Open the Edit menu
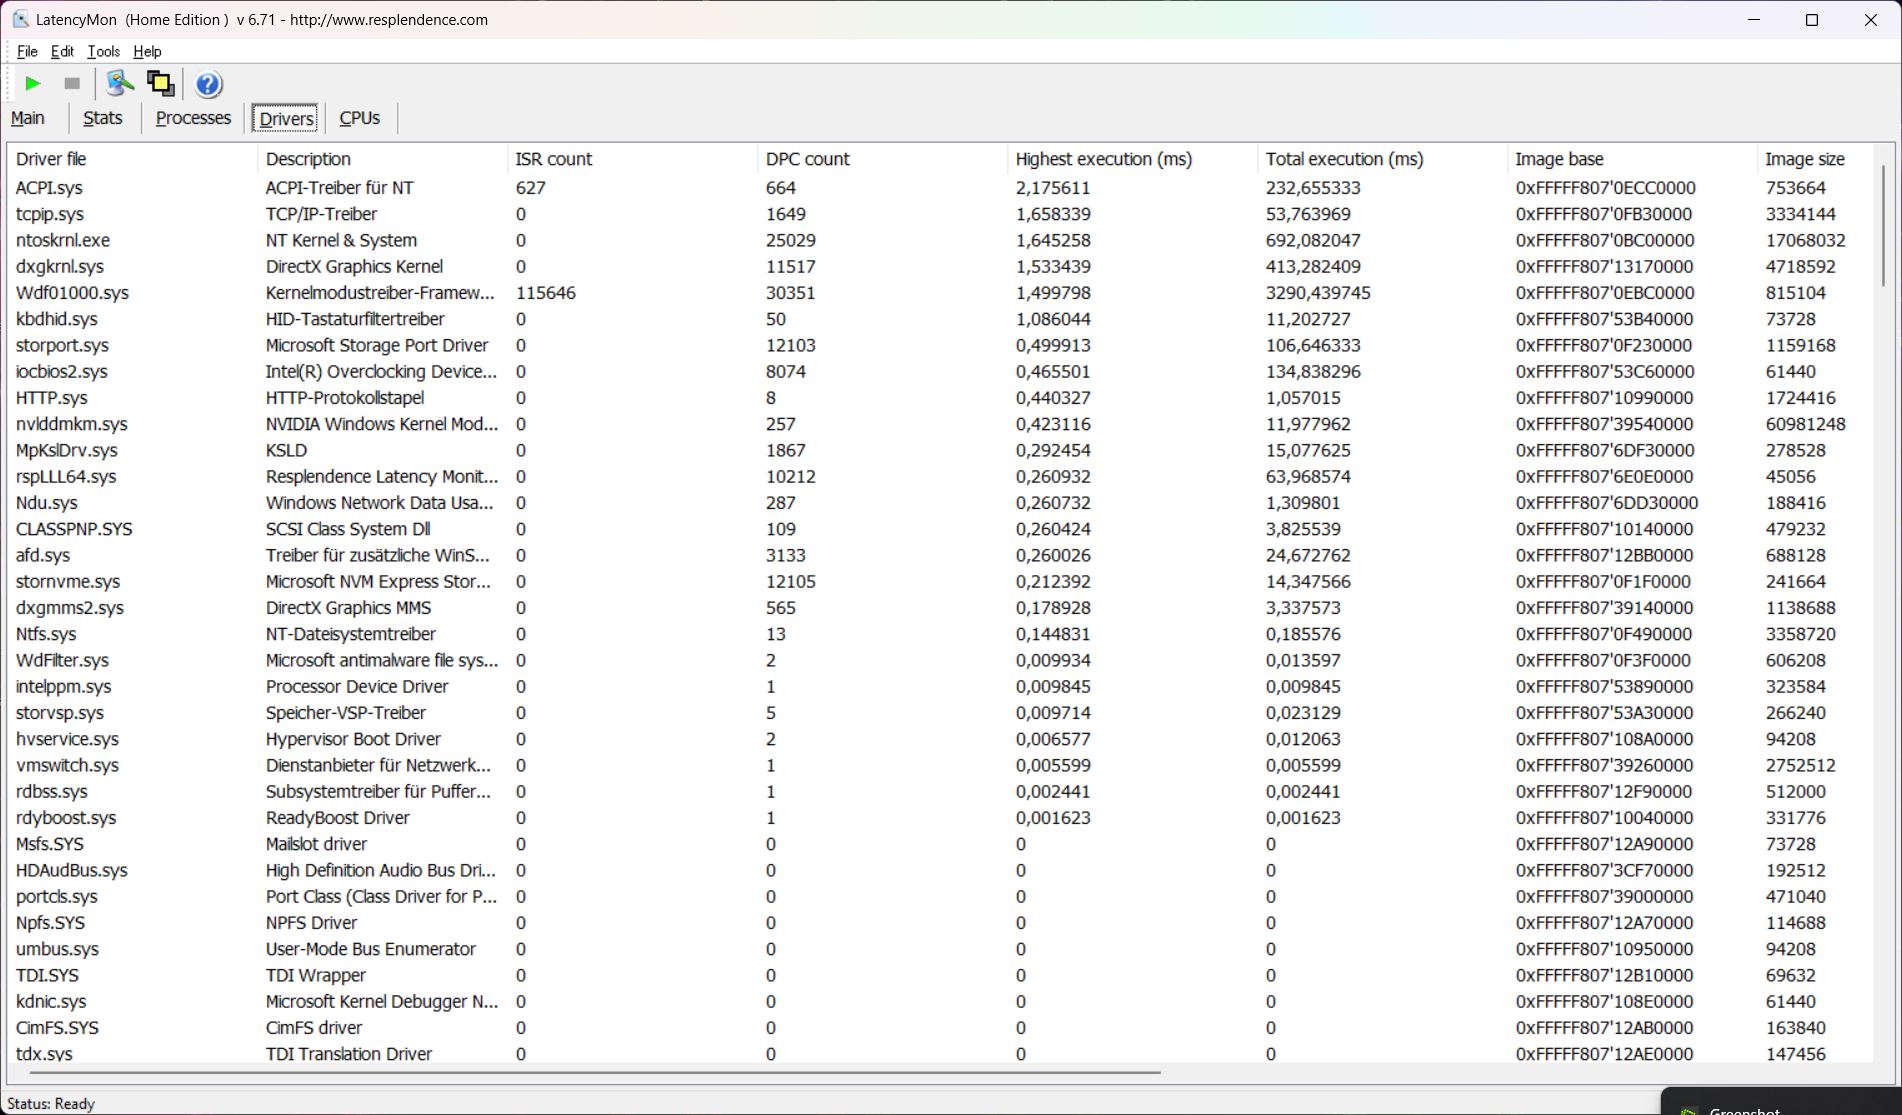 tap(62, 51)
